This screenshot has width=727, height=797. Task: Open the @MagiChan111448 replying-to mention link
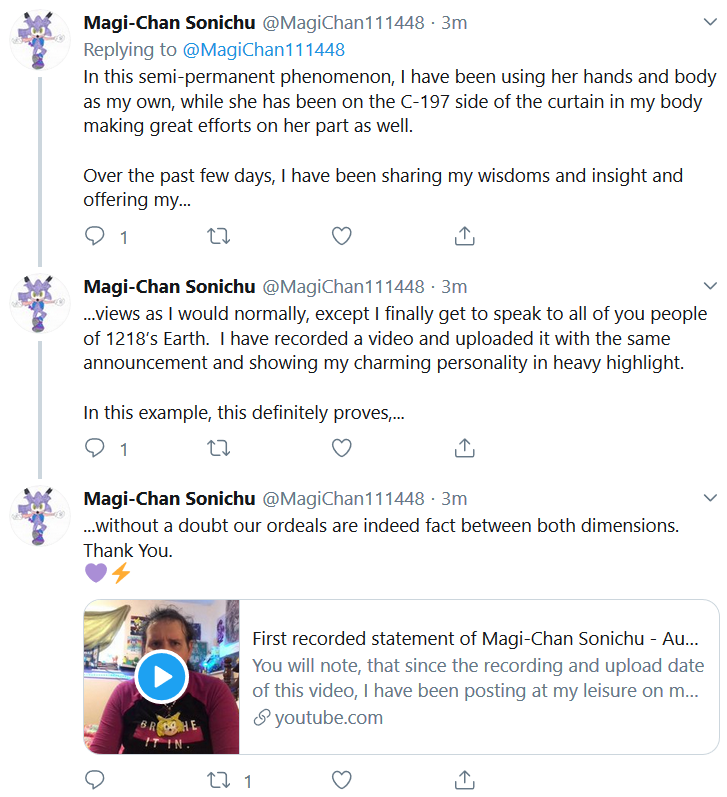tap(263, 49)
